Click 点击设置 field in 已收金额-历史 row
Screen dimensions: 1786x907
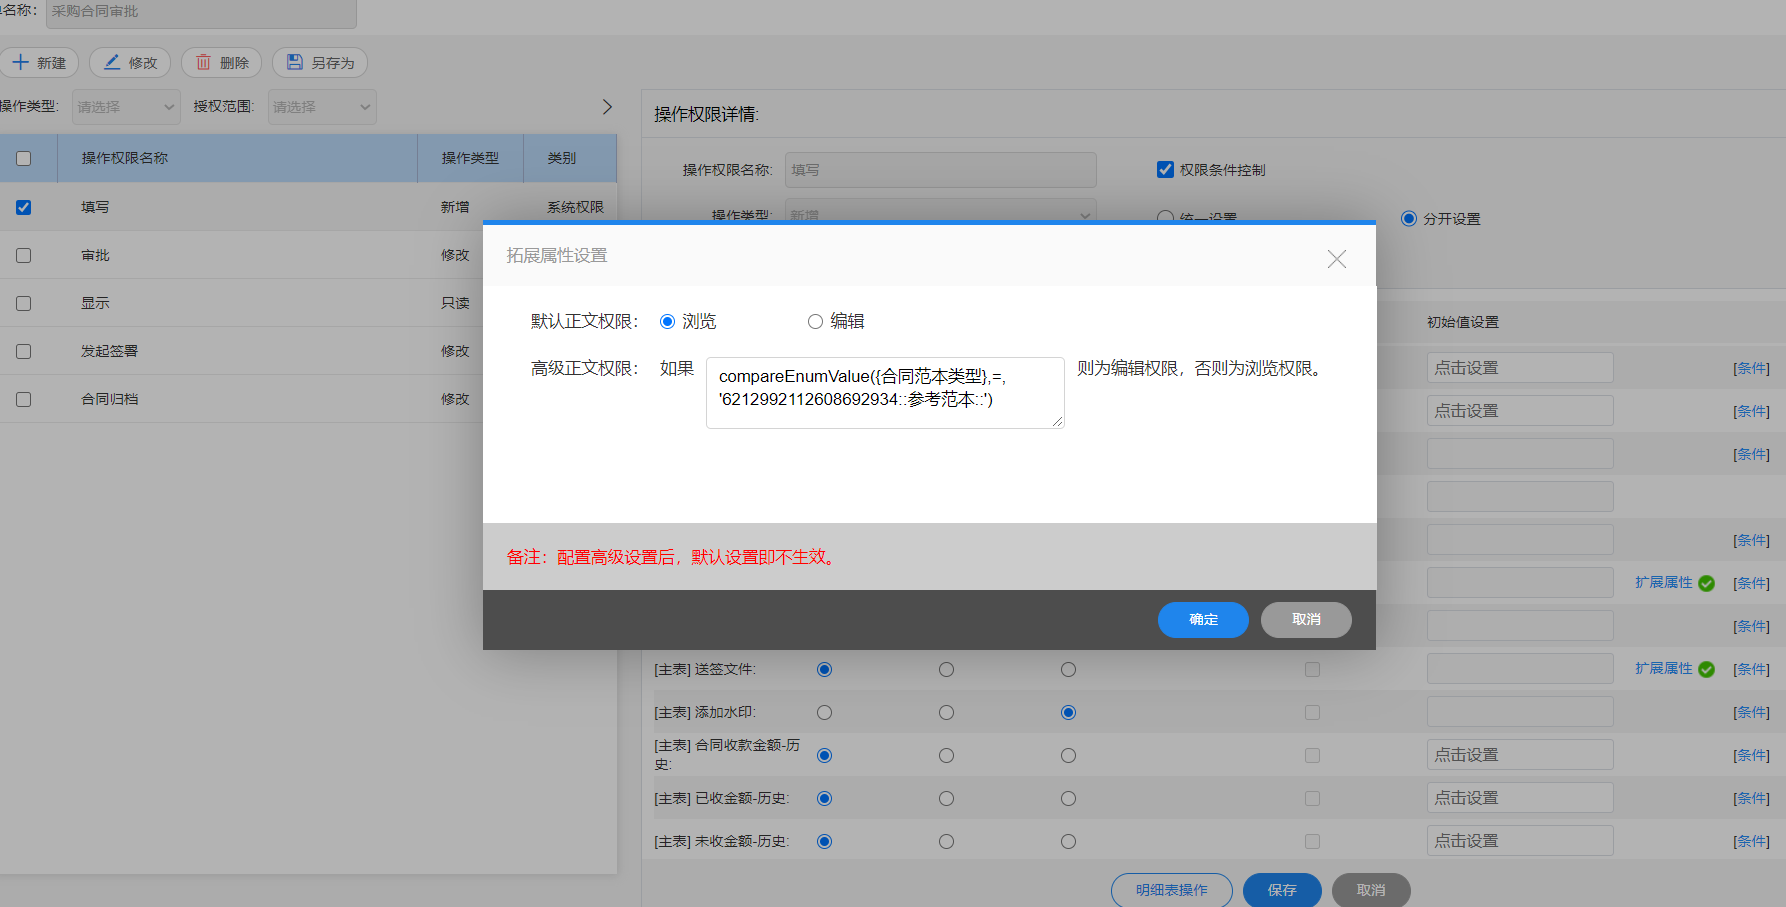point(1520,798)
